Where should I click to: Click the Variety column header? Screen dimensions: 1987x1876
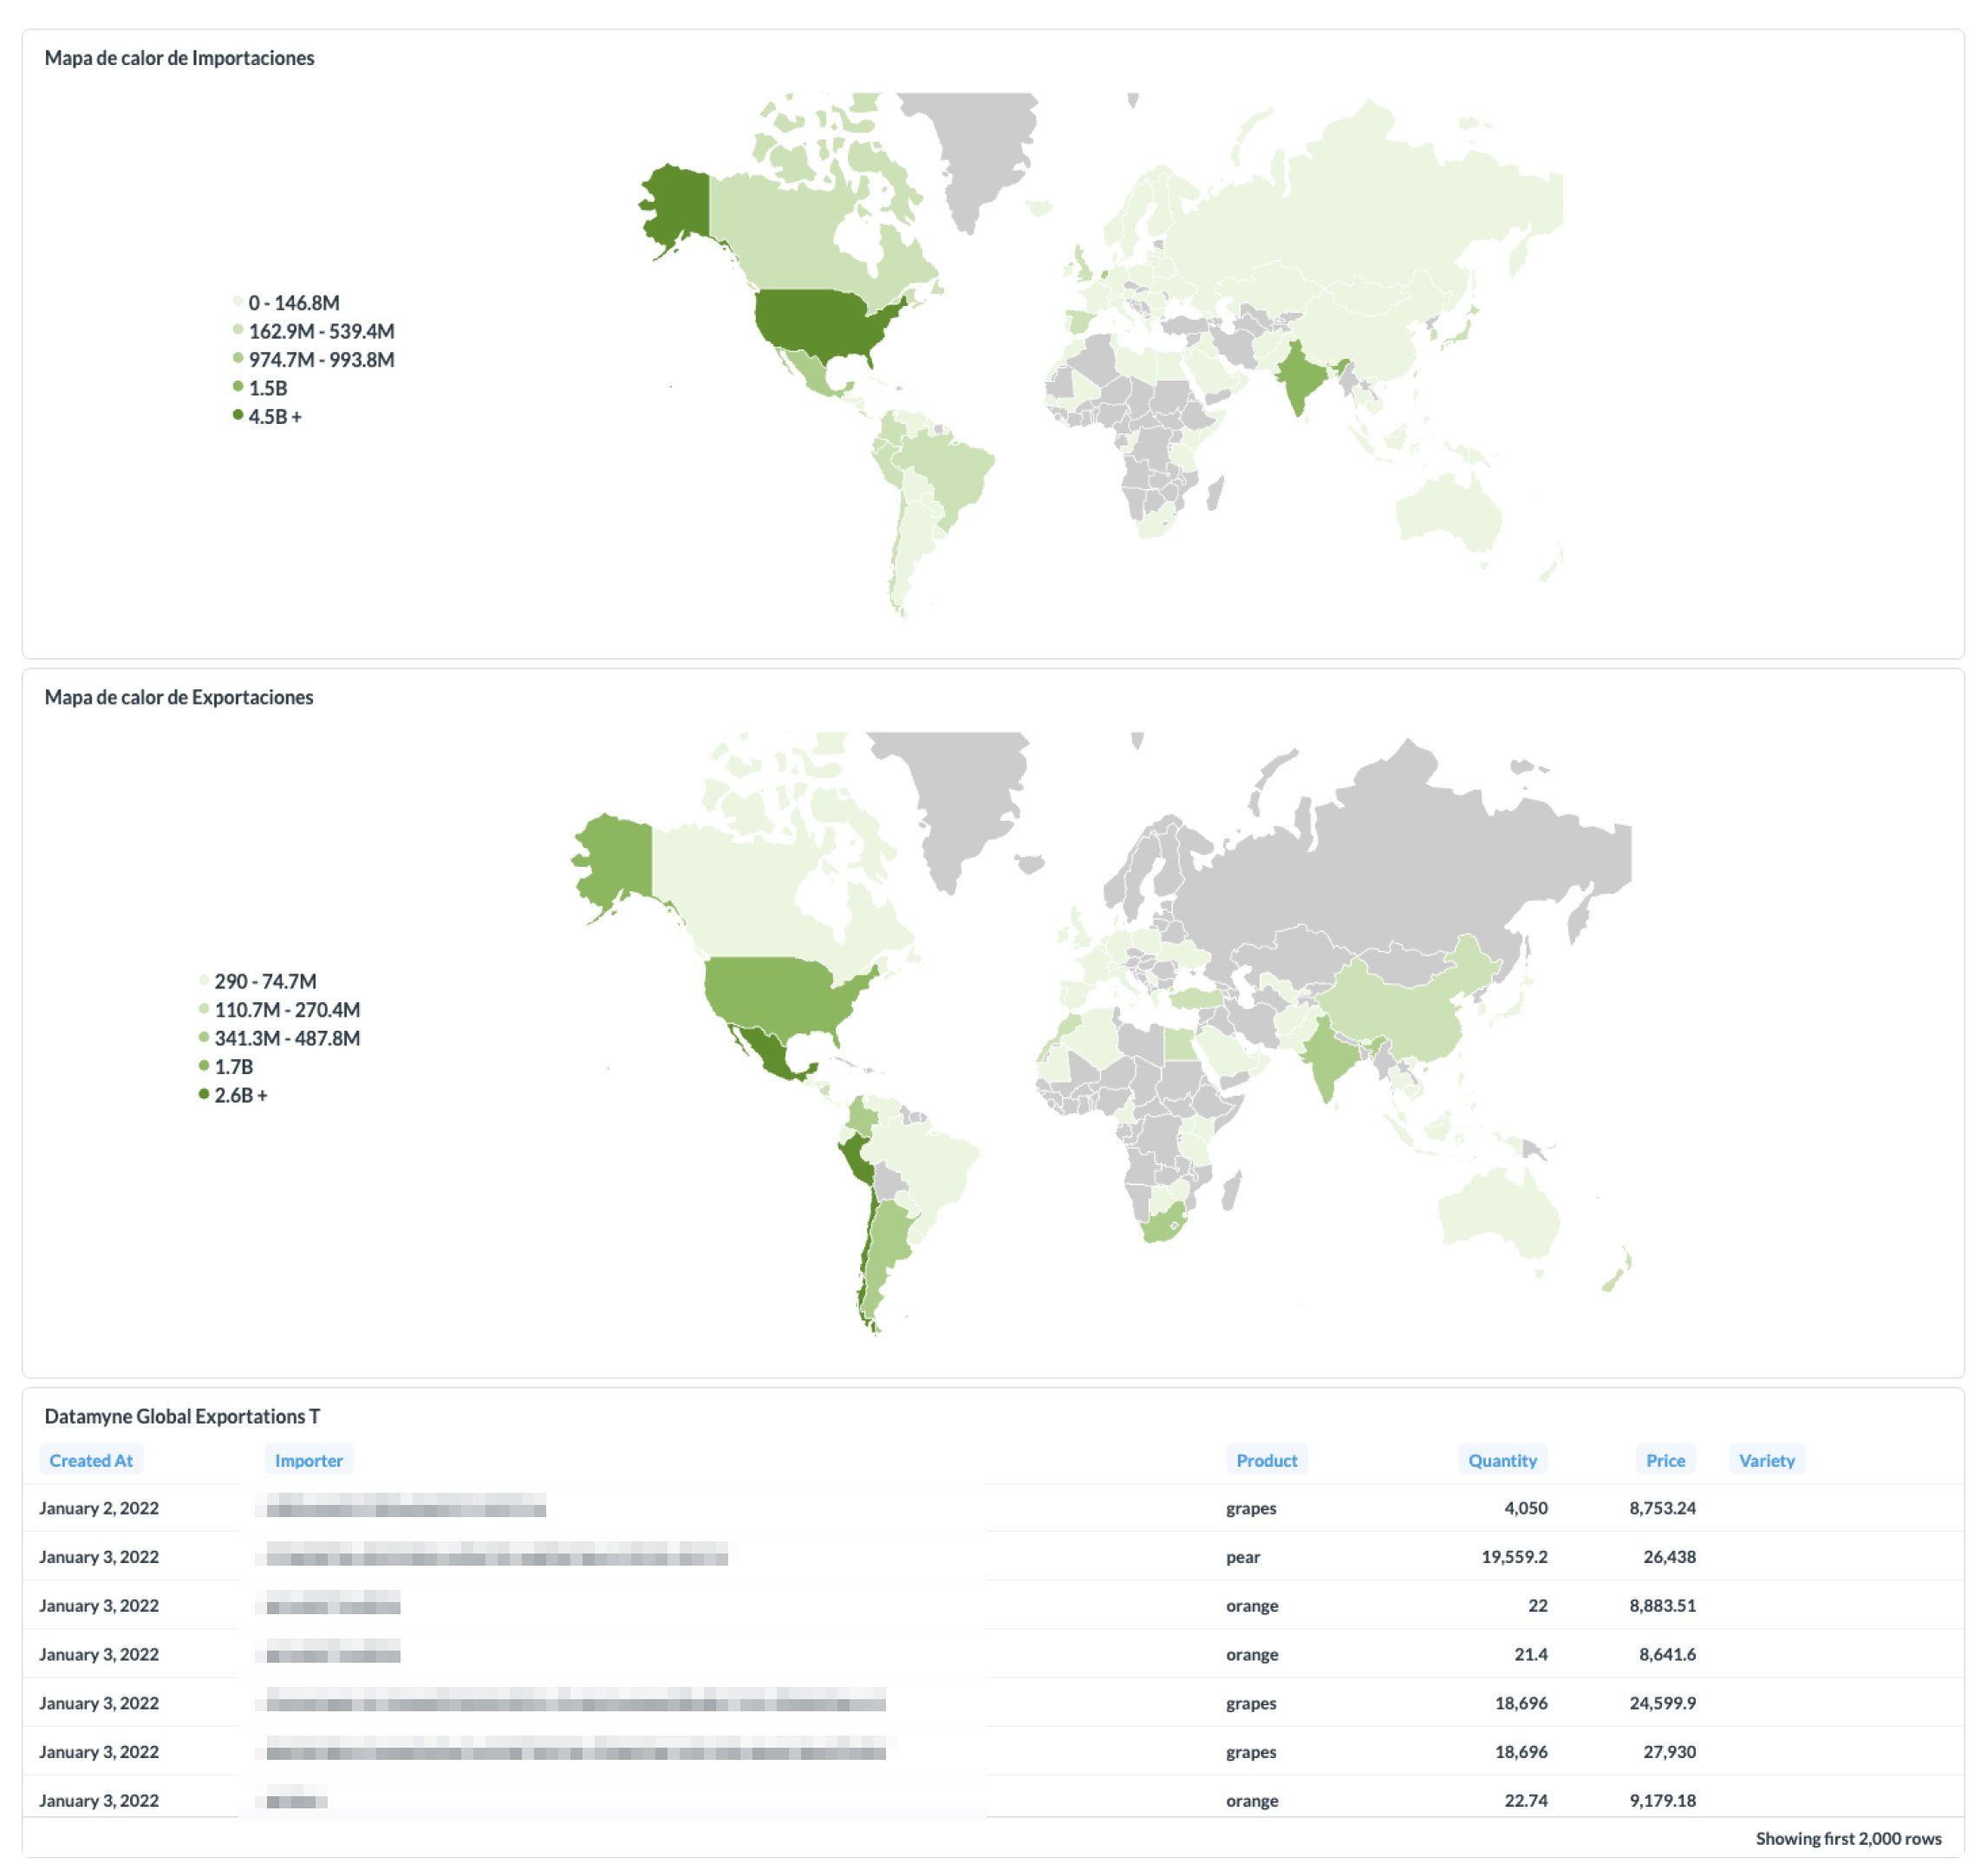[1766, 1460]
